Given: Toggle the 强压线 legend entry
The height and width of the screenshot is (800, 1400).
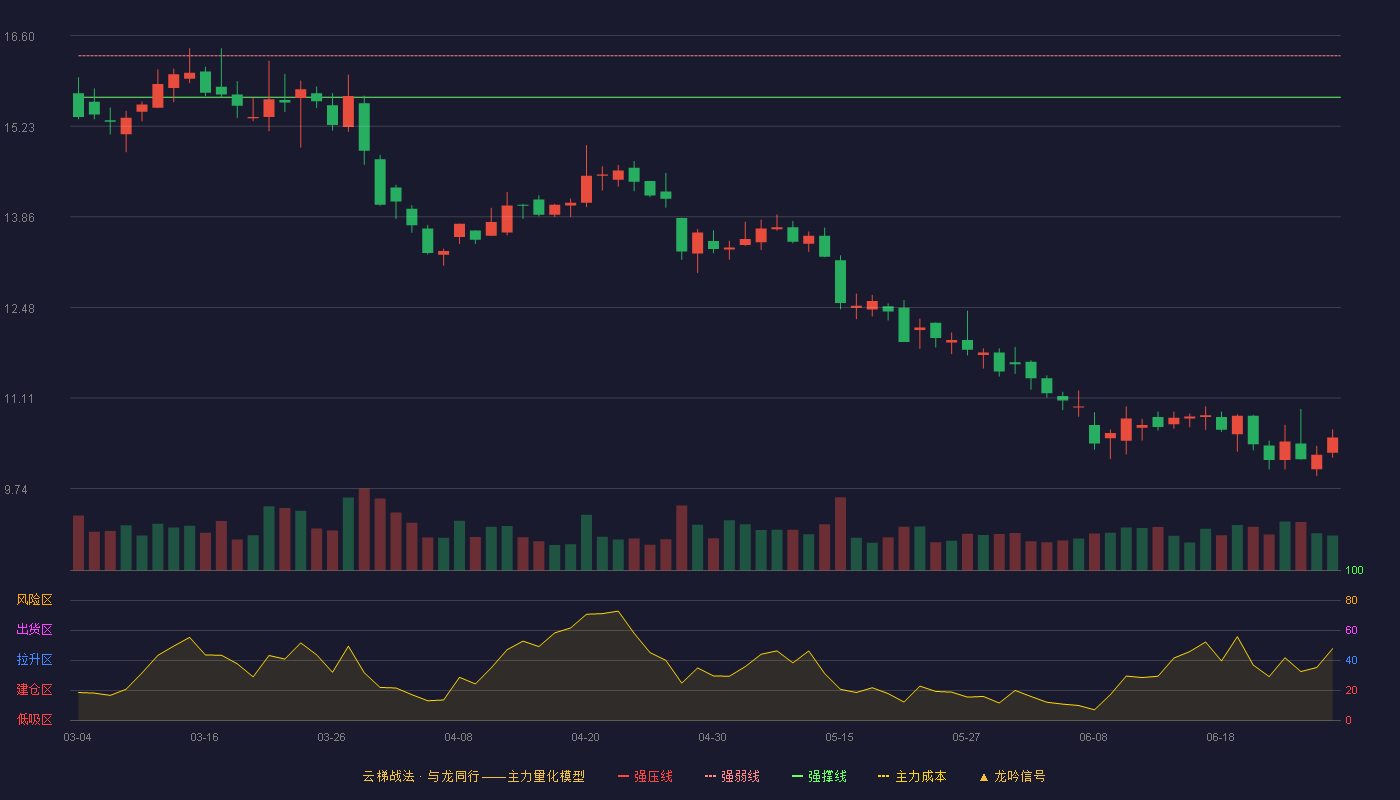Looking at the screenshot, I should 645,776.
